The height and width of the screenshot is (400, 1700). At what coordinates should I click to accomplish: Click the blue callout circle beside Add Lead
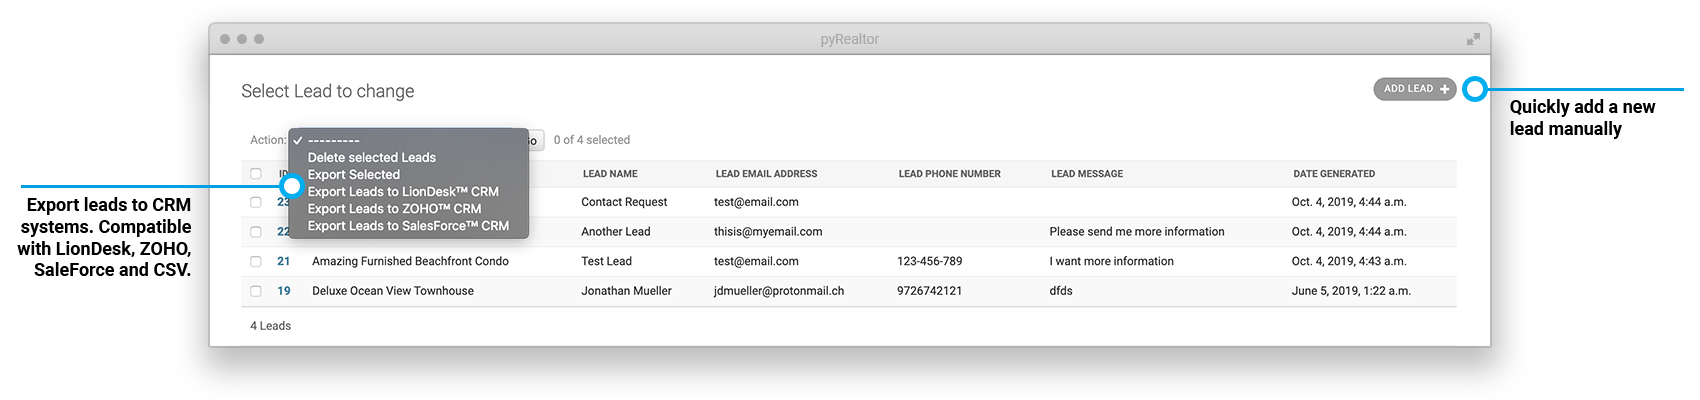point(1474,89)
